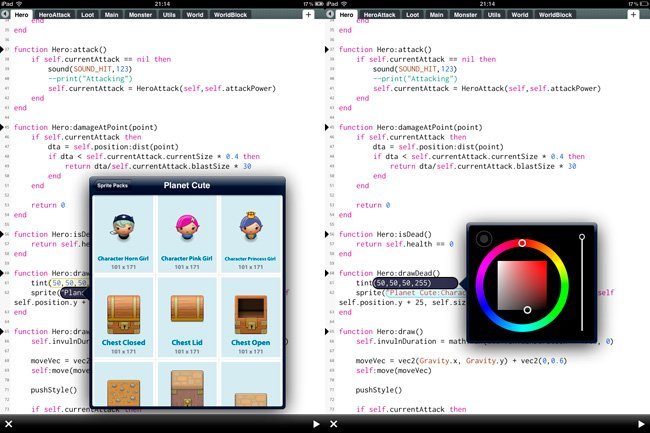The height and width of the screenshot is (433, 650).
Task: Collapse Hero:isDead() in the right screen
Action: pyautogui.click(x=327, y=234)
